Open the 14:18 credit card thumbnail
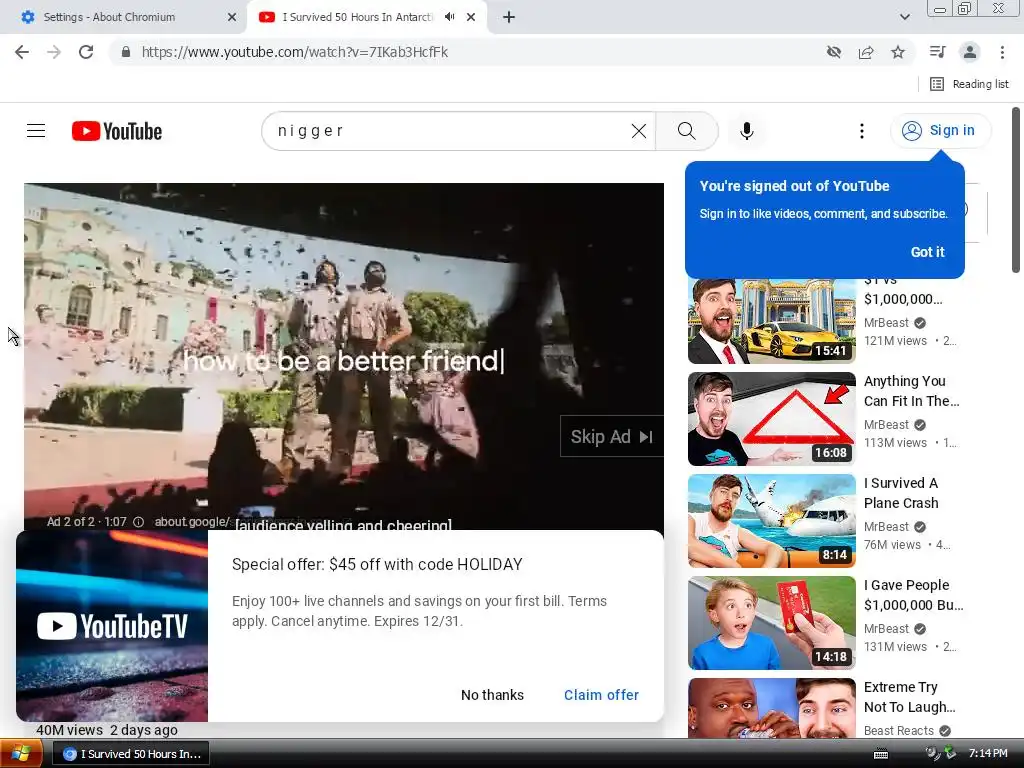Viewport: 1024px width, 768px height. point(771,622)
